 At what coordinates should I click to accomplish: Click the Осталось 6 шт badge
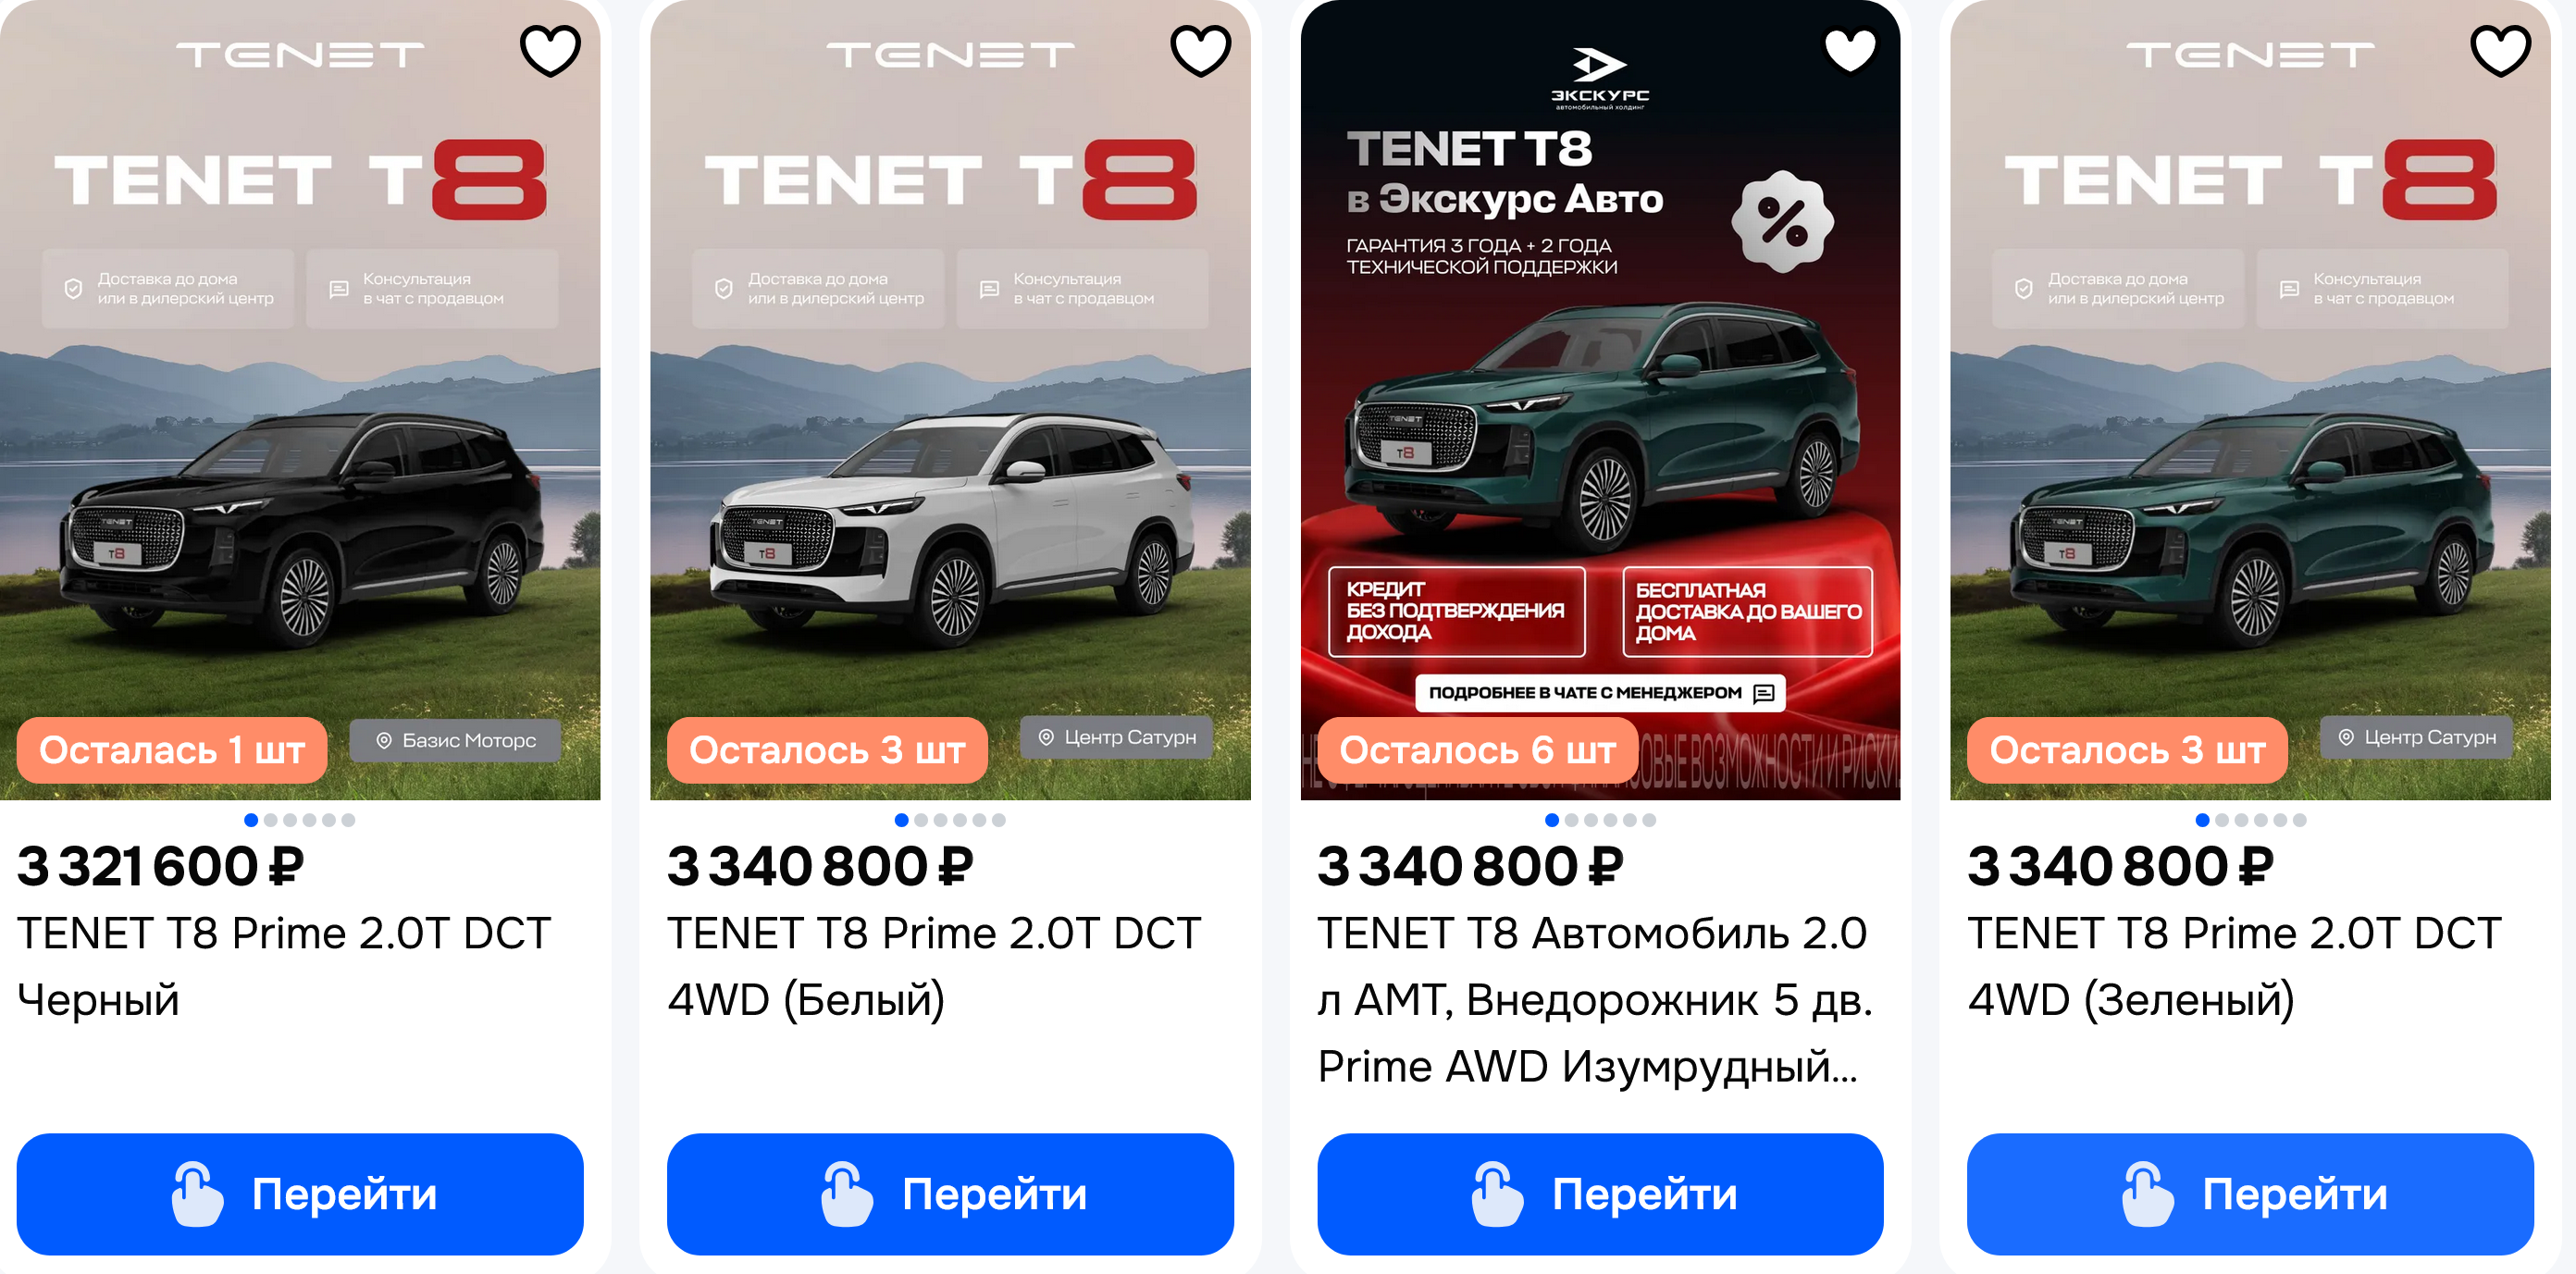[1477, 750]
